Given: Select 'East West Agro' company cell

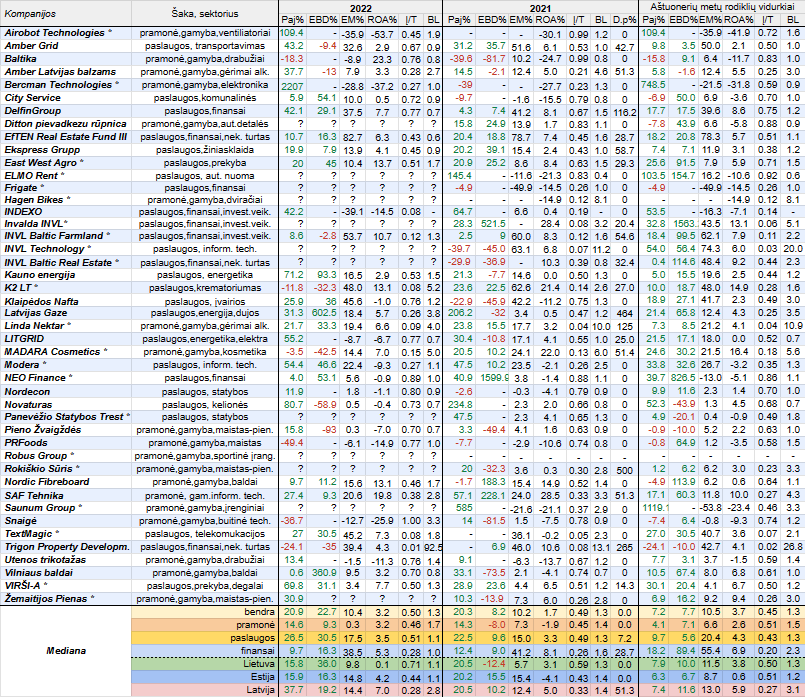Looking at the screenshot, I should pyautogui.click(x=66, y=163).
